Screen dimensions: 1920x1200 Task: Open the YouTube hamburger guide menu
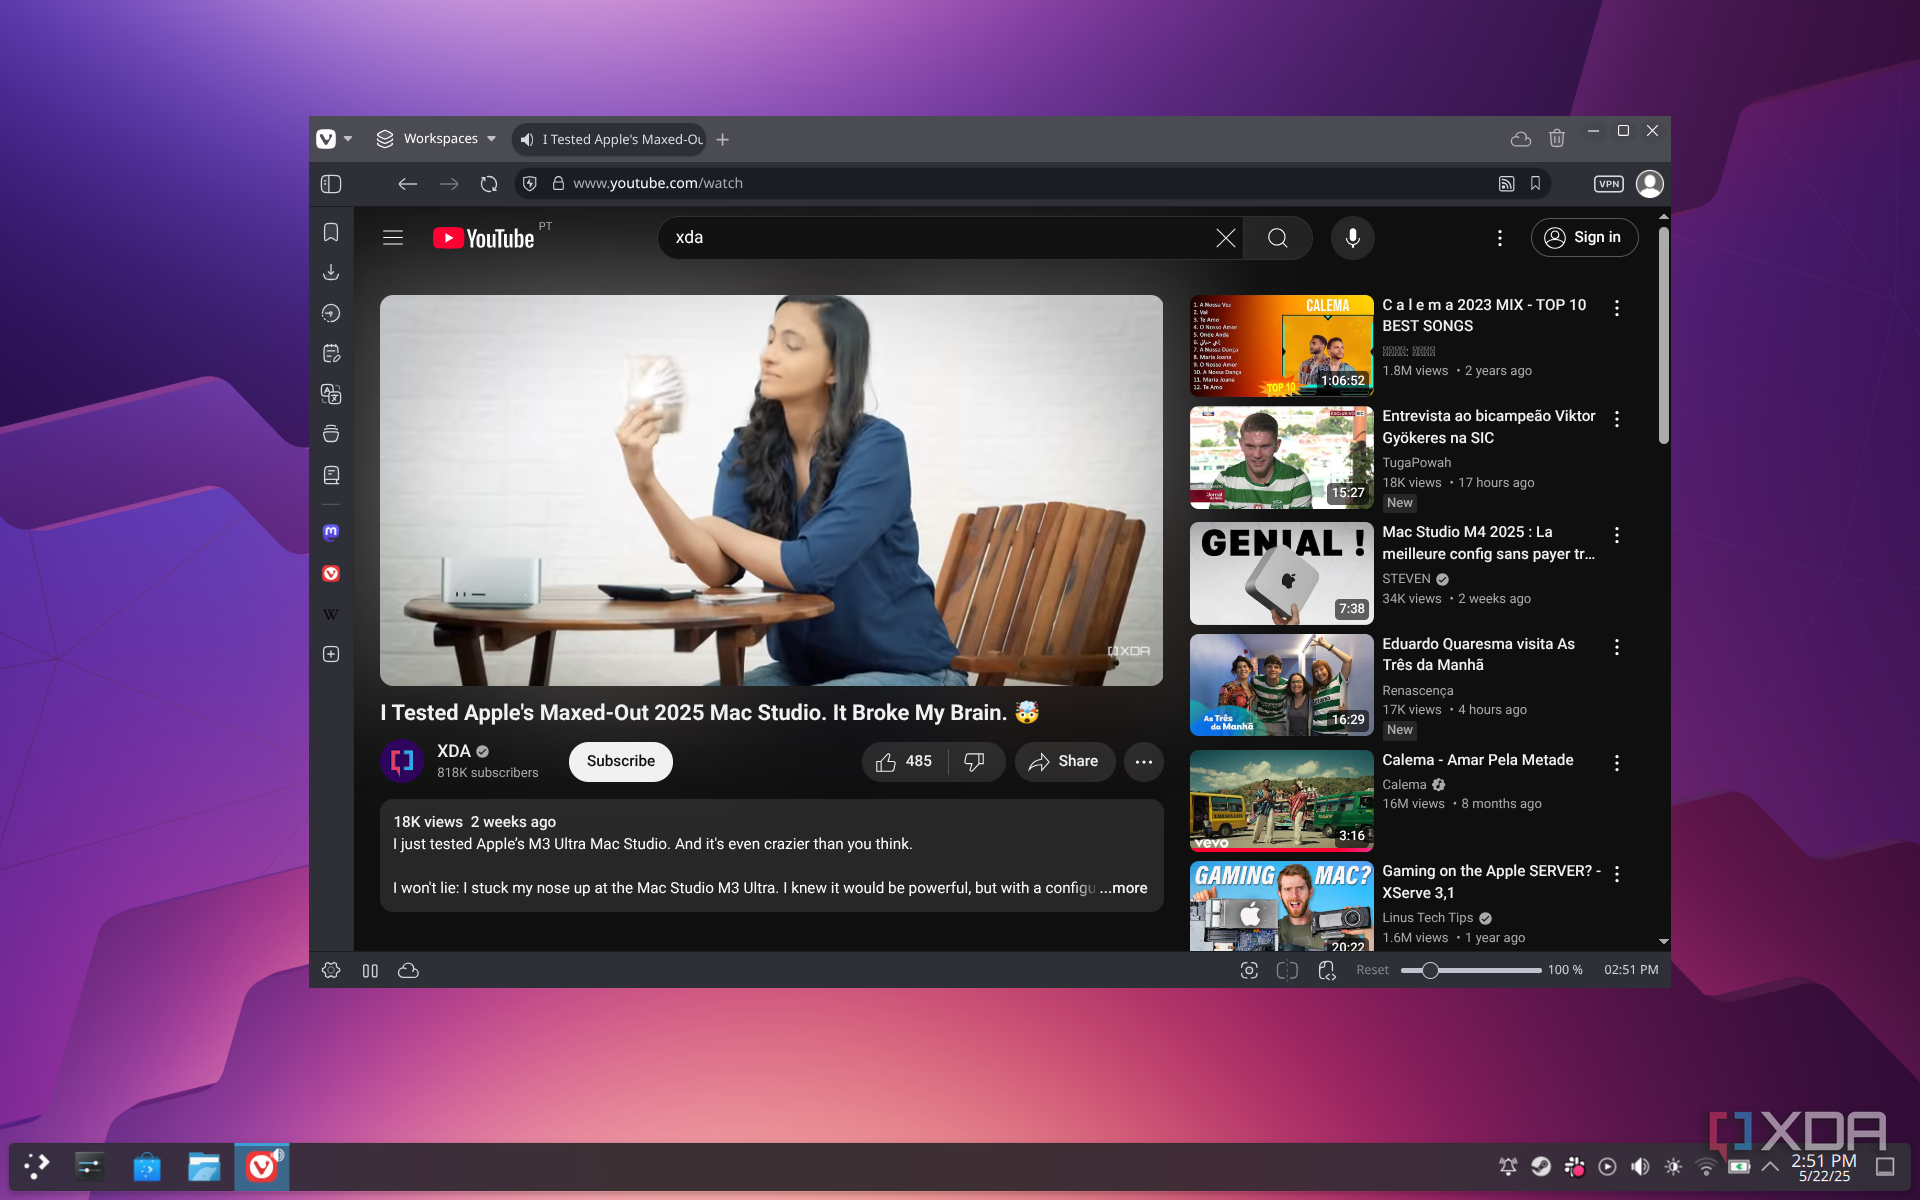393,238
